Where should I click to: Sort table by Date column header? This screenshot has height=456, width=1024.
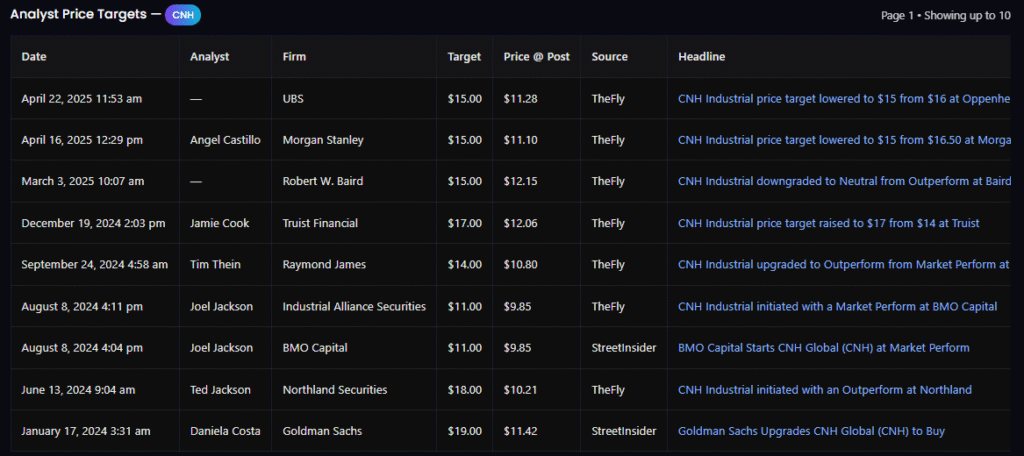point(34,57)
